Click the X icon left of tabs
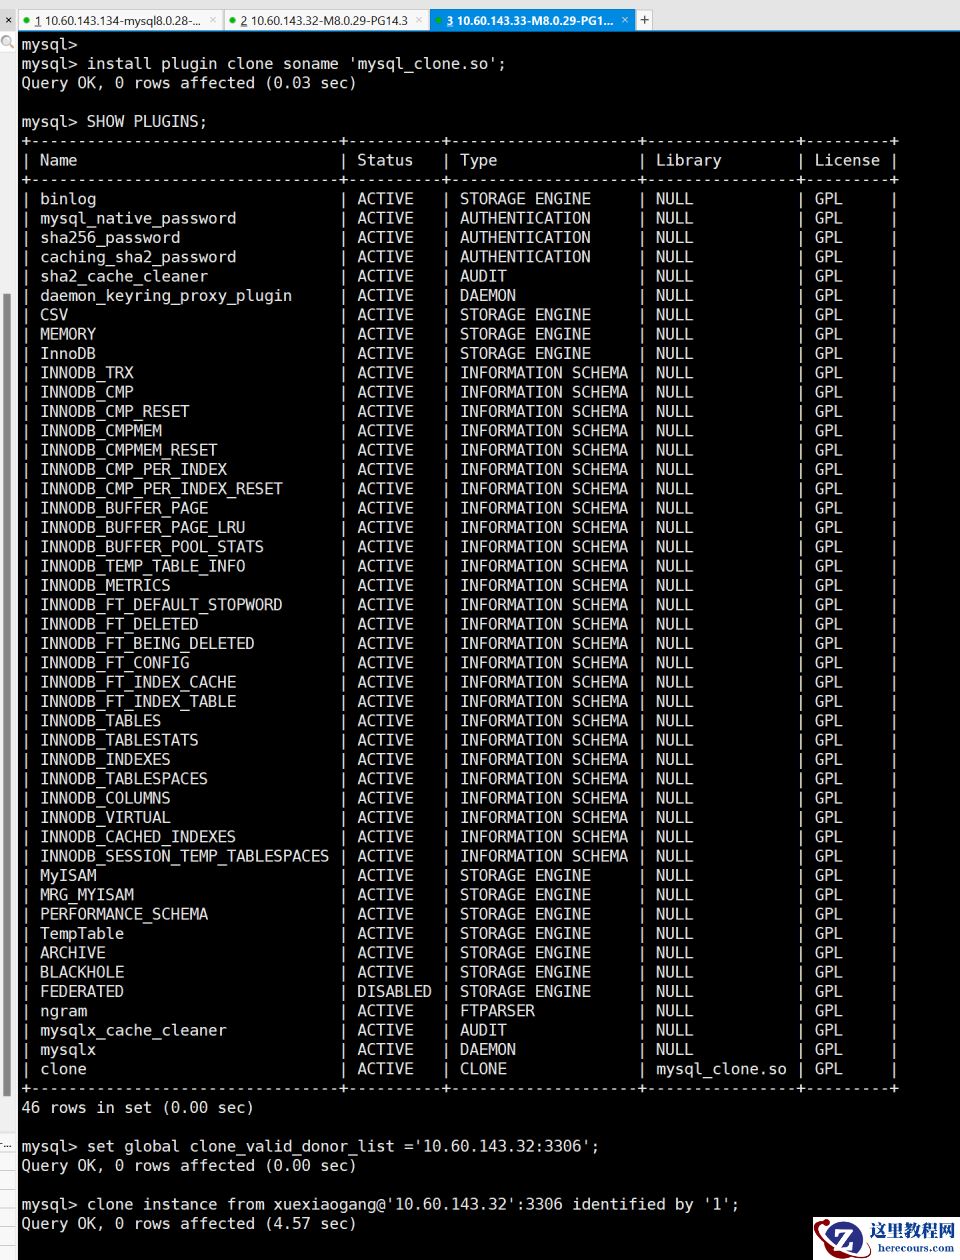This screenshot has width=960, height=1260. click(8, 20)
